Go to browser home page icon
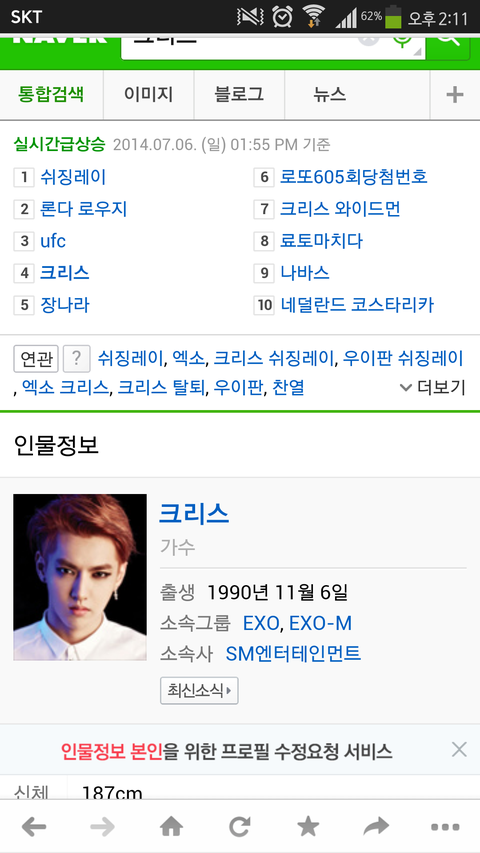The width and height of the screenshot is (480, 853). (x=171, y=827)
